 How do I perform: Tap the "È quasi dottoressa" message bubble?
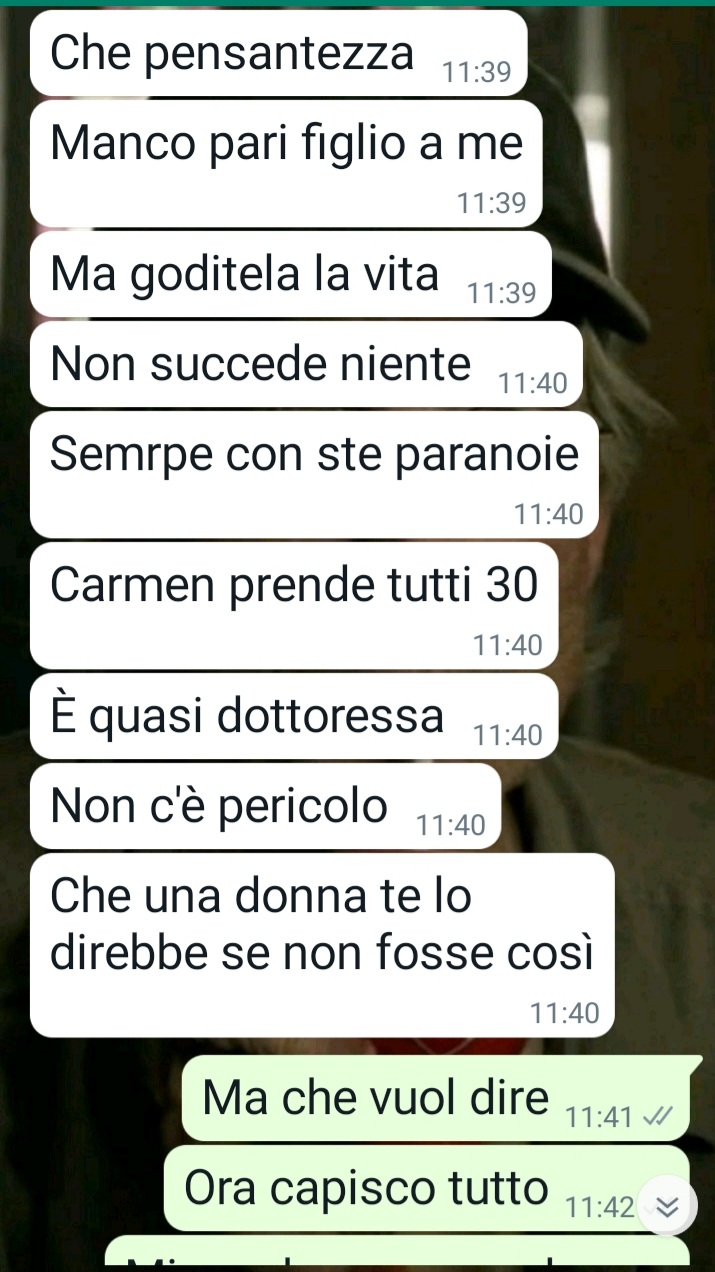click(294, 716)
